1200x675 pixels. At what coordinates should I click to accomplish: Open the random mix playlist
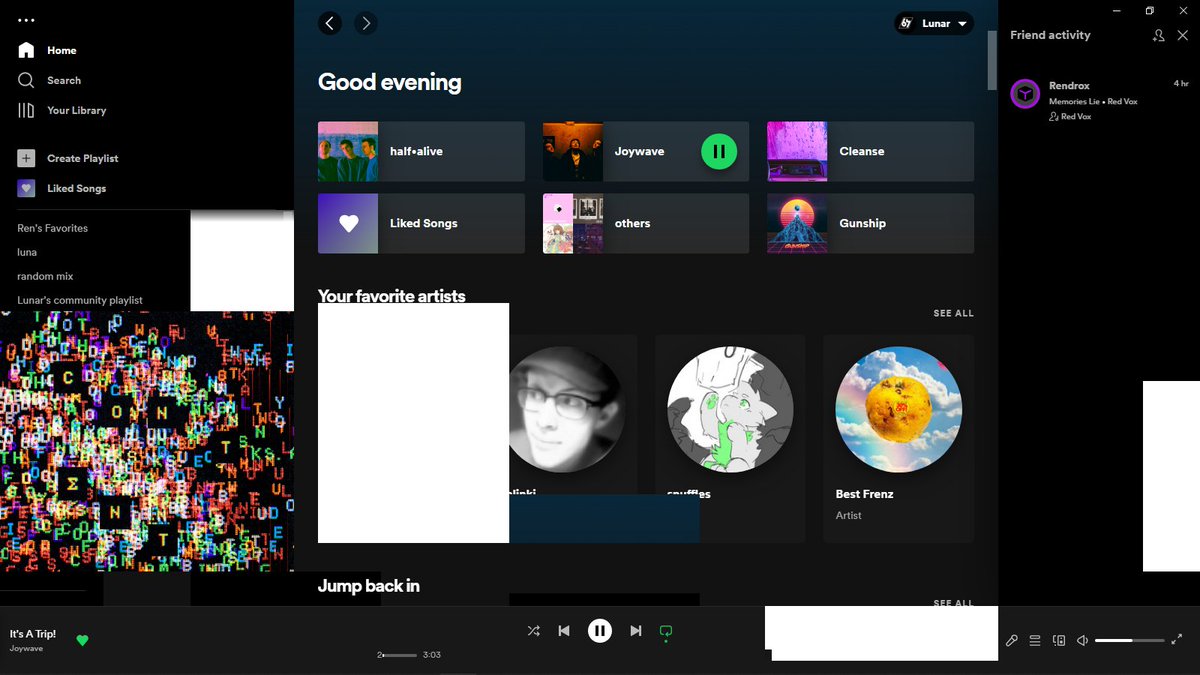(45, 276)
